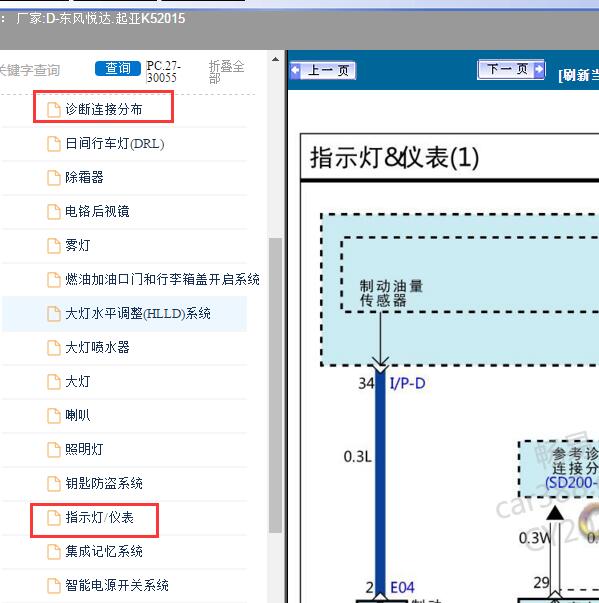Click the 刷新 refresh link
The height and width of the screenshot is (603, 599).
click(x=579, y=75)
